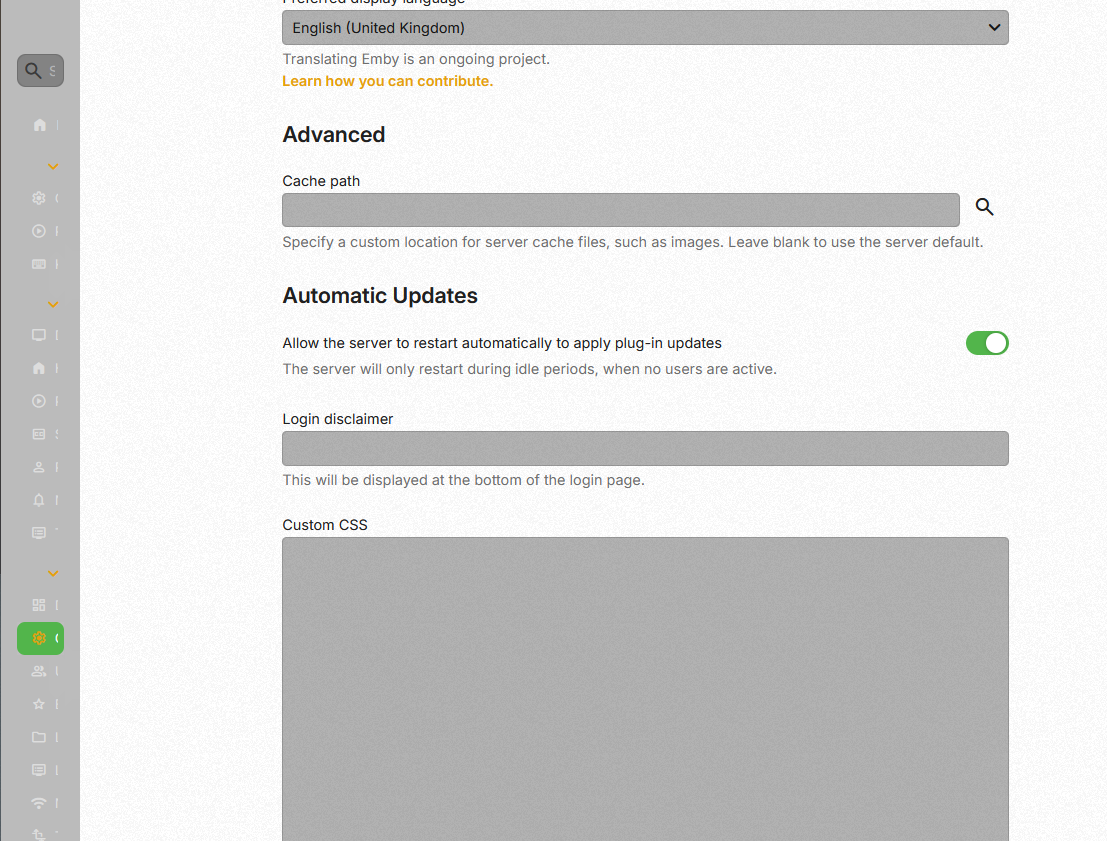Browse for cache path with the magnifier icon

[984, 207]
